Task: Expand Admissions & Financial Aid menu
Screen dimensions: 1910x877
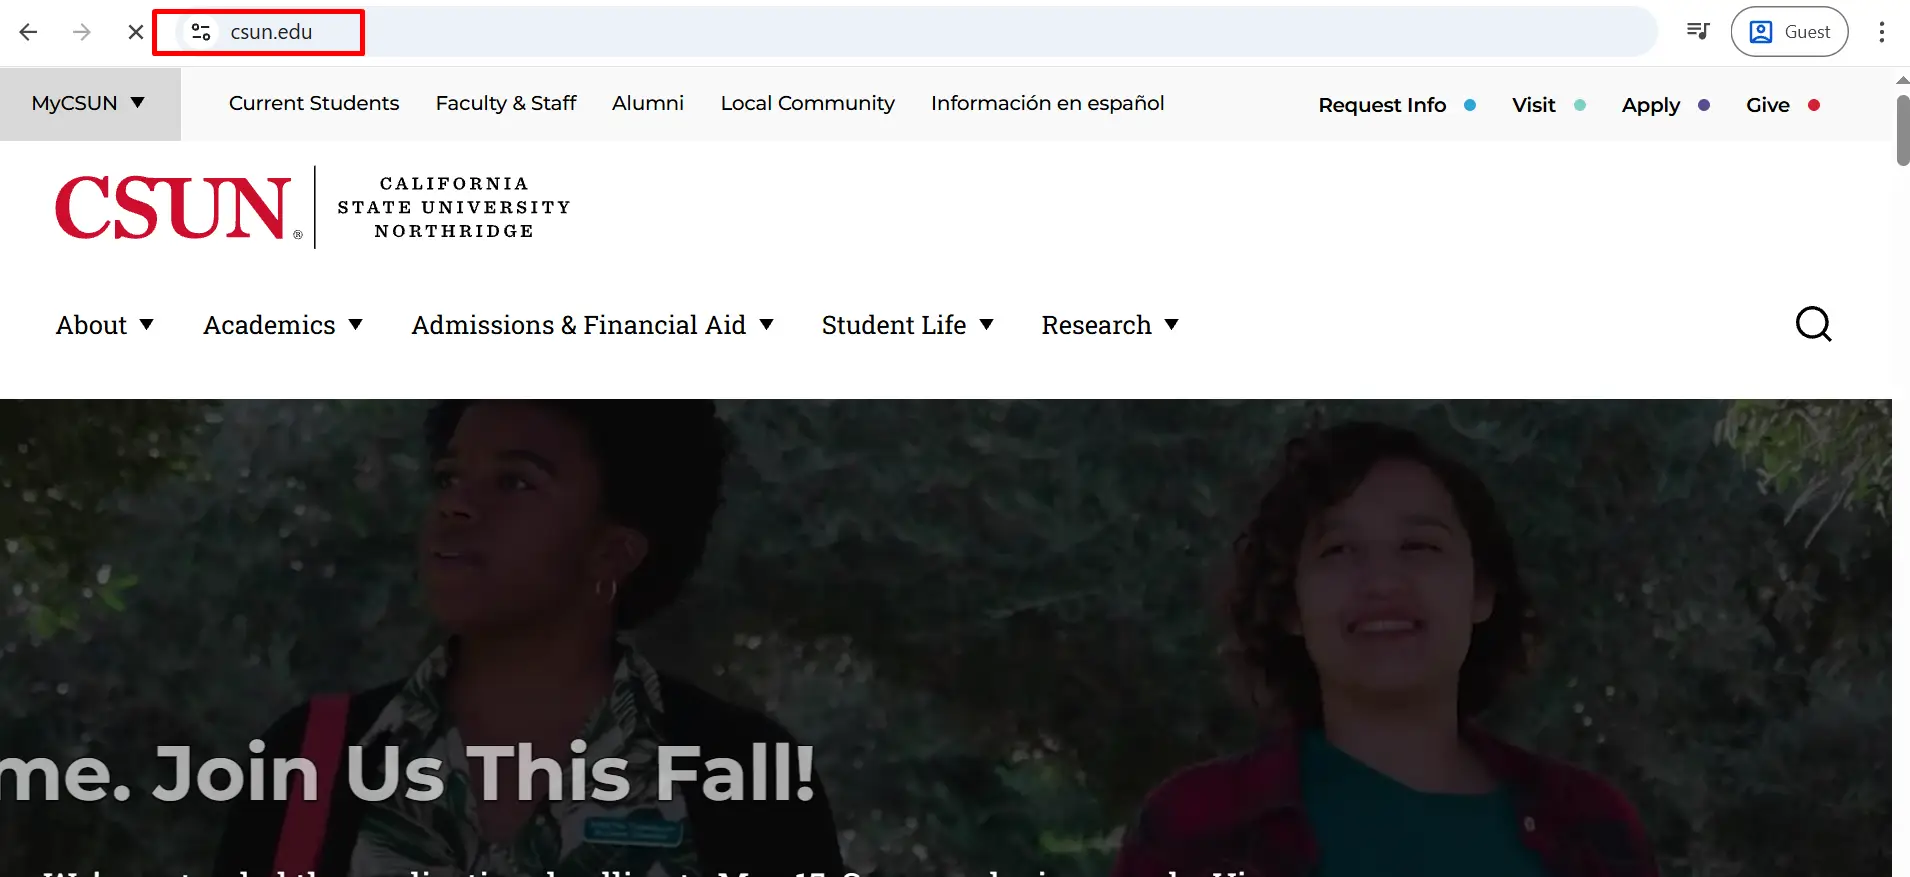Action: 593,325
